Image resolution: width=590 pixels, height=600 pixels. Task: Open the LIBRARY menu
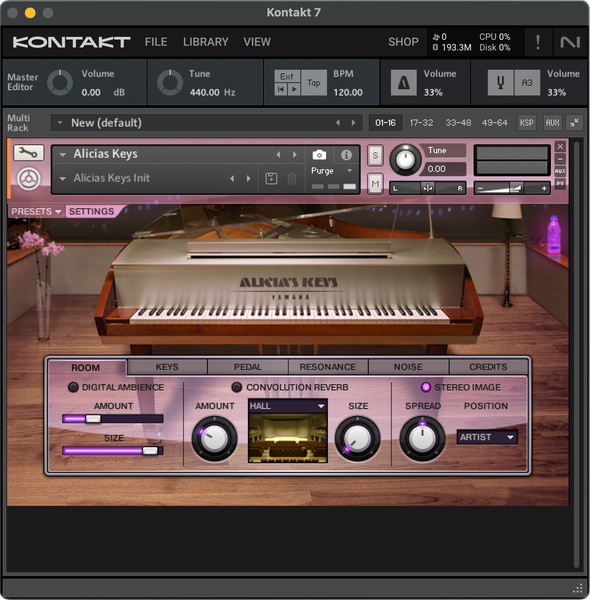click(205, 42)
